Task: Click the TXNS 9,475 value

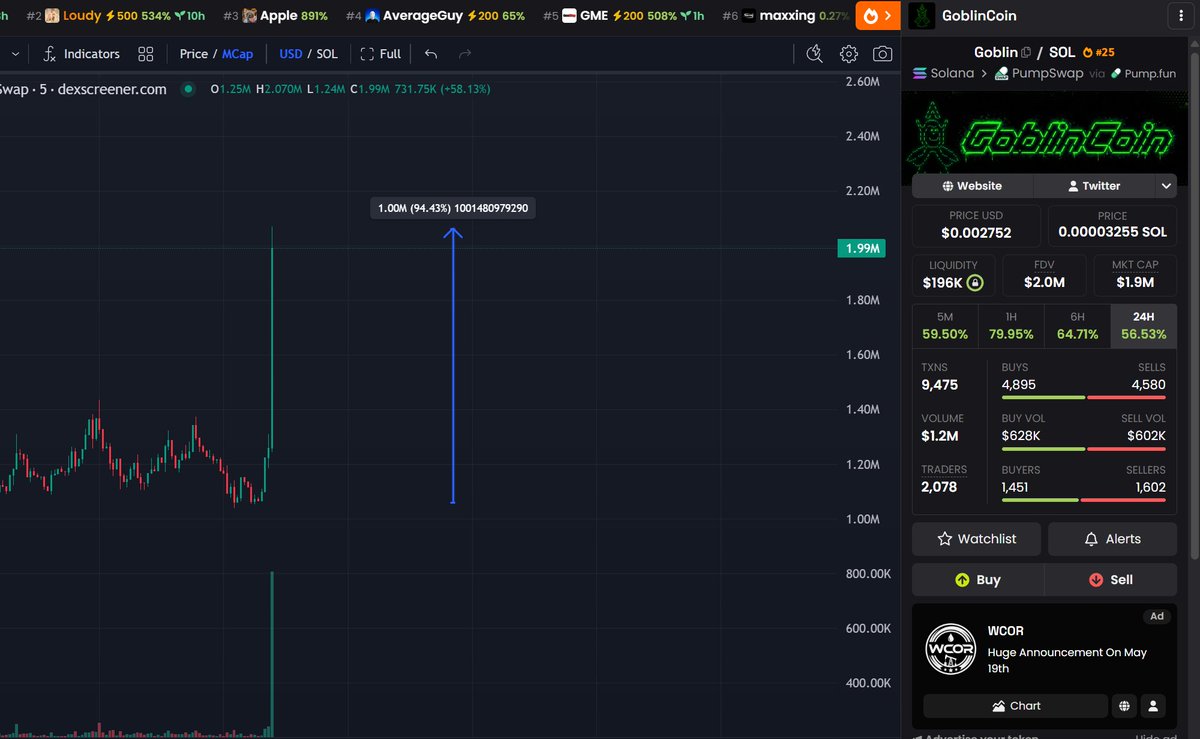Action: click(939, 385)
